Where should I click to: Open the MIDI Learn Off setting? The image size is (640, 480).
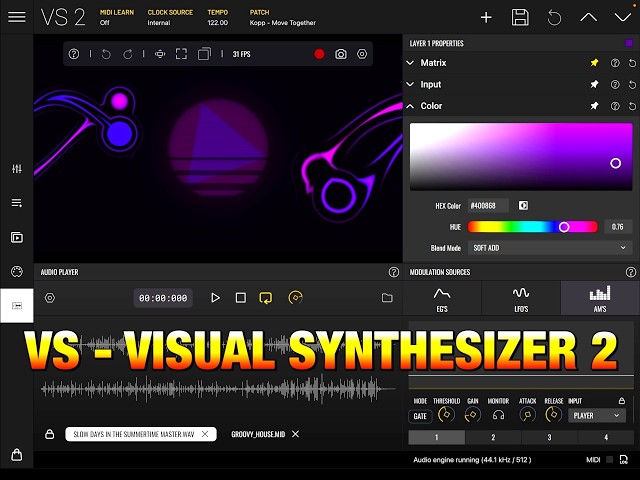117,18
